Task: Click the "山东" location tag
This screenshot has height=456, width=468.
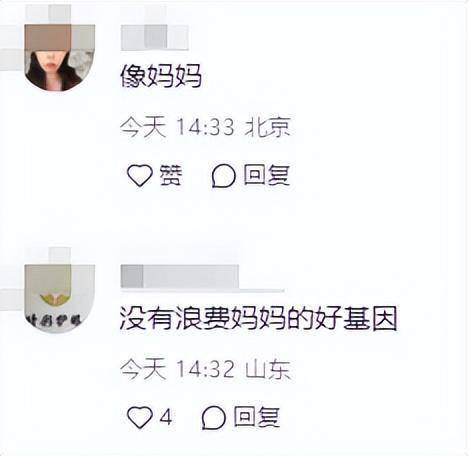Action: click(x=268, y=369)
